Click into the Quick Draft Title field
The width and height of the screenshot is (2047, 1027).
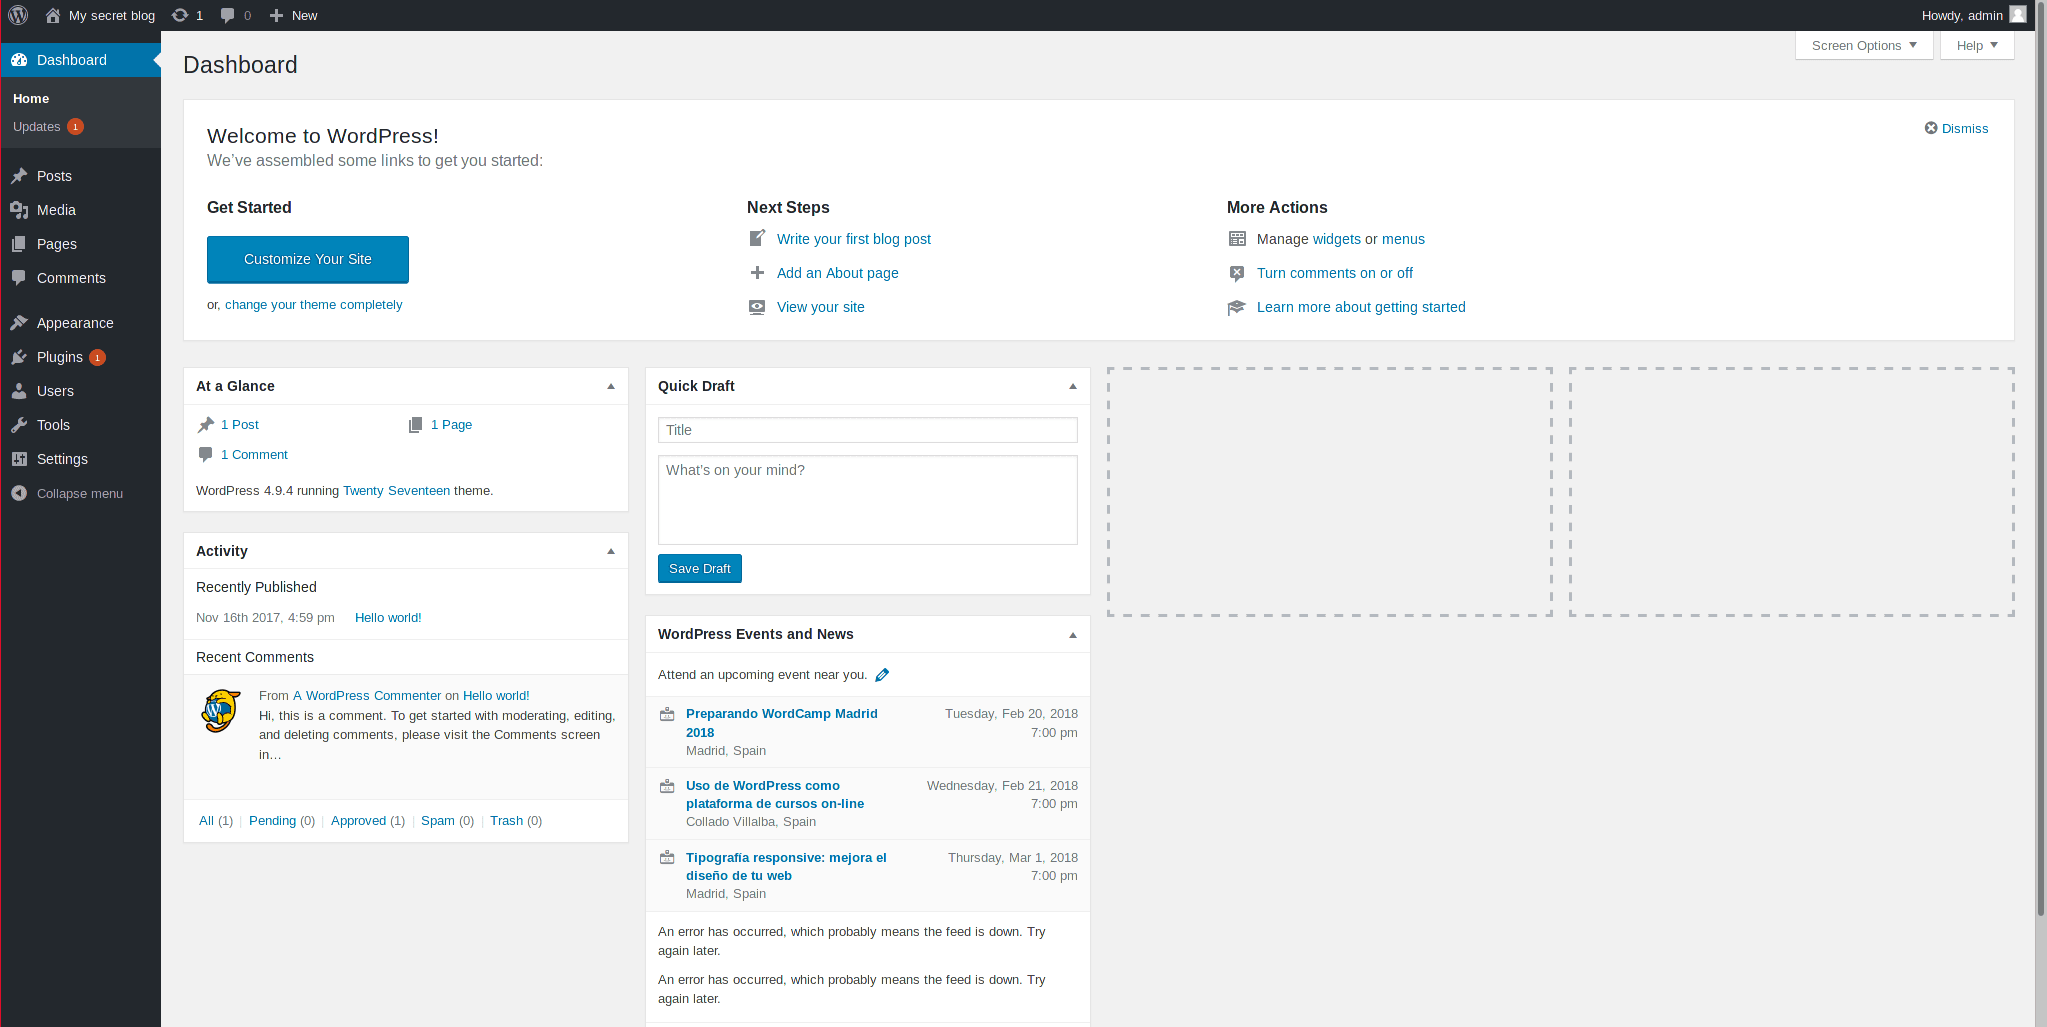pyautogui.click(x=867, y=430)
